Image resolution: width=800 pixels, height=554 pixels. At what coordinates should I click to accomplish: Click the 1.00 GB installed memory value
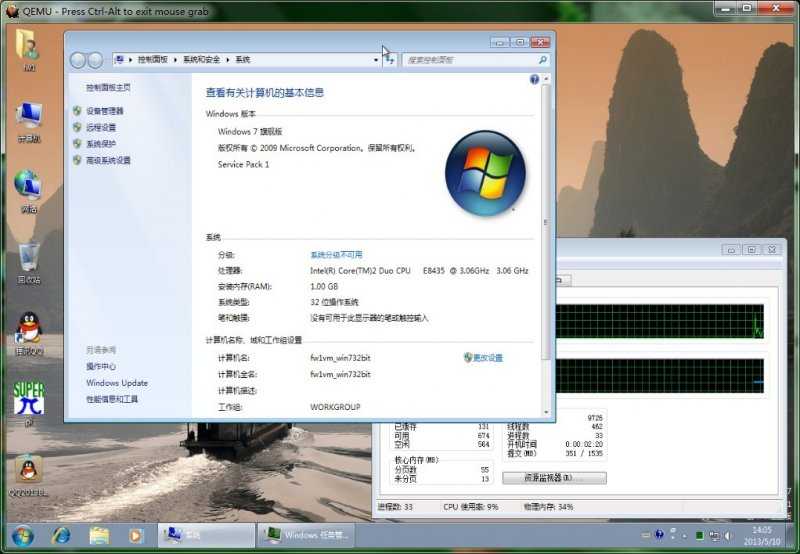(x=324, y=286)
